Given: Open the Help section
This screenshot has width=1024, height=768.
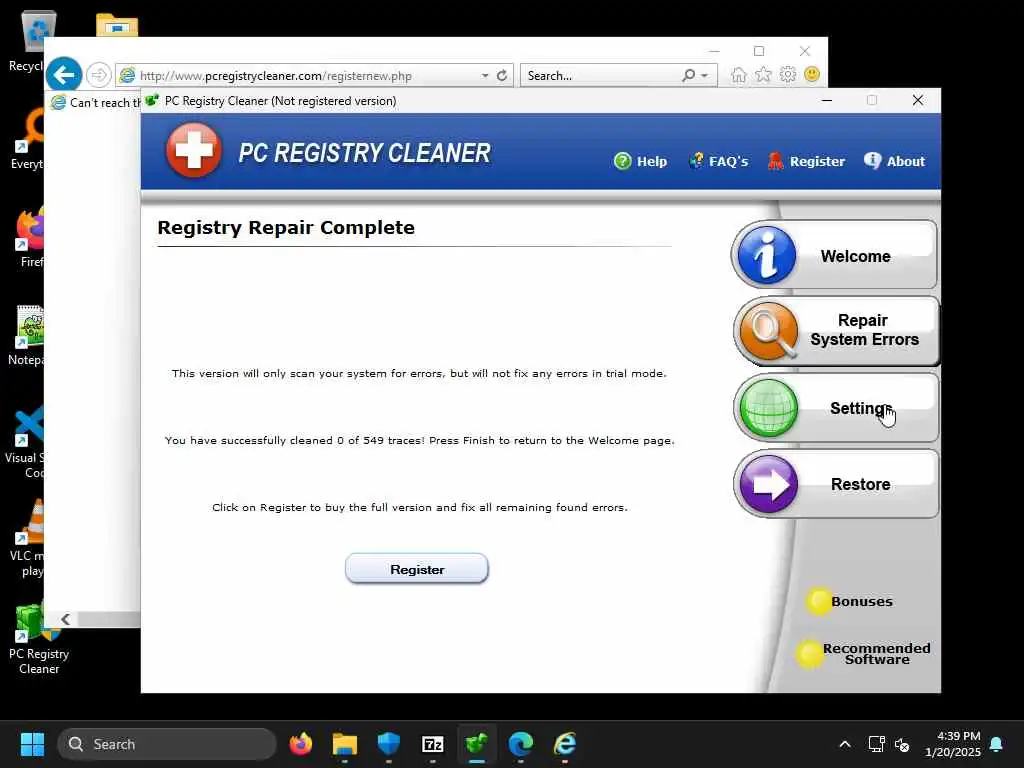Looking at the screenshot, I should (640, 161).
